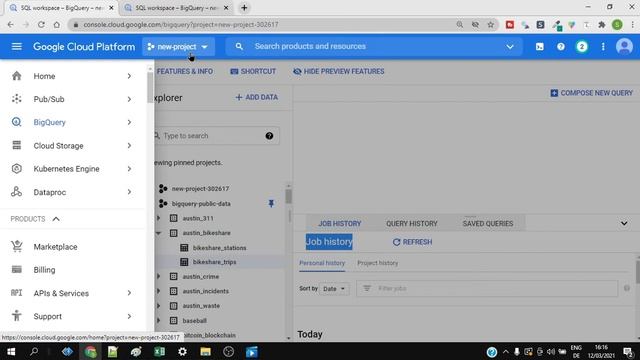Click the APIs & Services icon
The height and width of the screenshot is (360, 640).
tap(17, 293)
